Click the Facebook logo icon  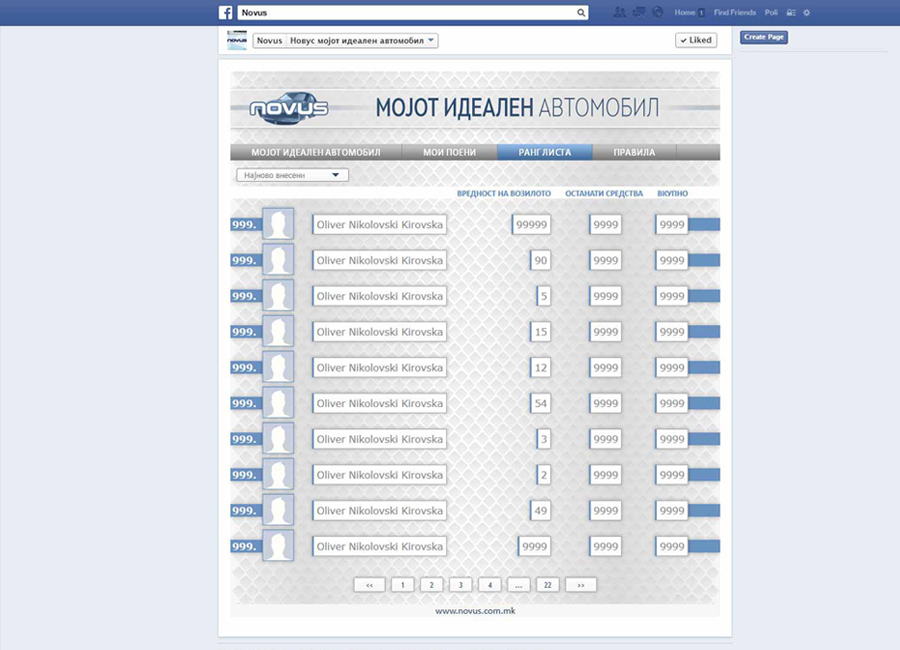[226, 13]
